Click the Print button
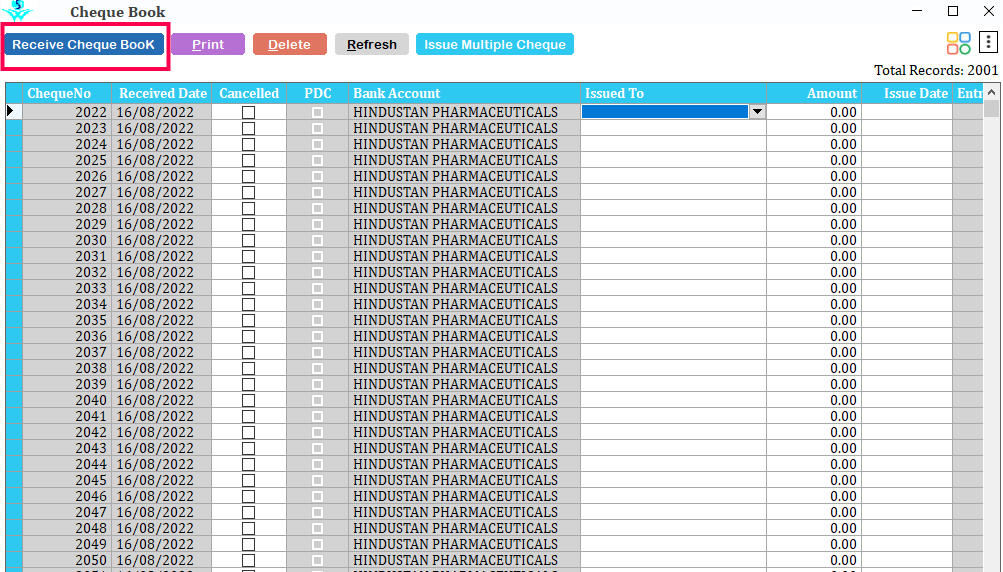The width and height of the screenshot is (1003, 572). (208, 45)
